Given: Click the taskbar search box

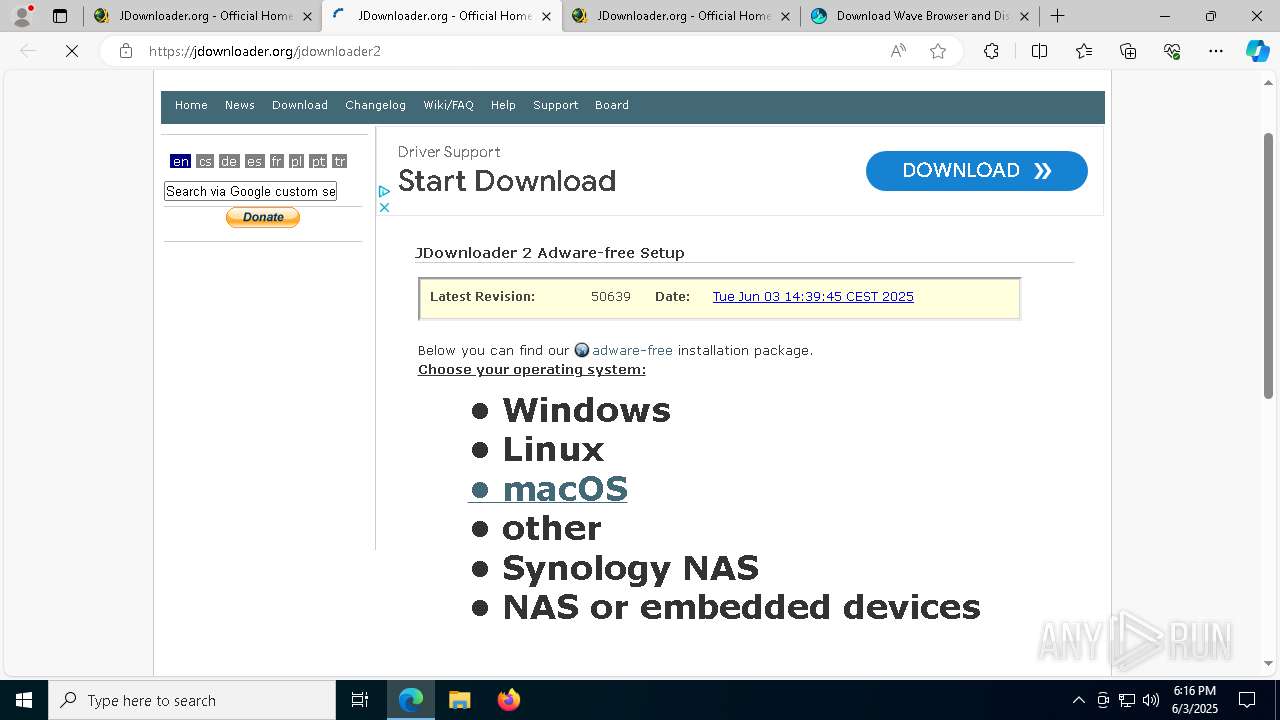Looking at the screenshot, I should tap(192, 700).
